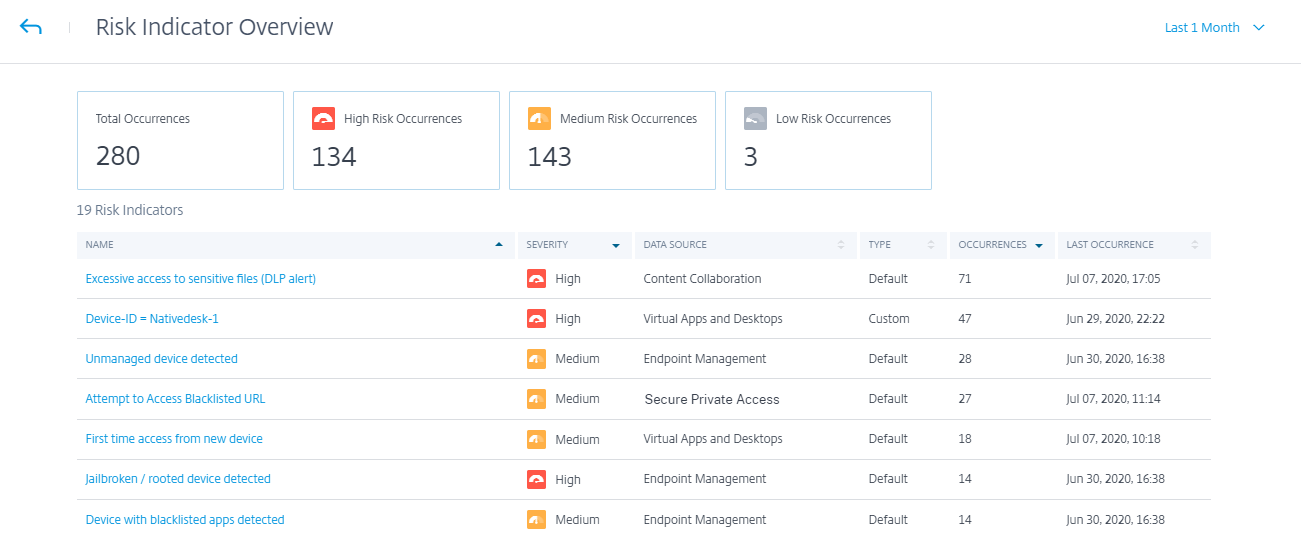Click the severity icon in the Device-ID Nativedesk-1 row
The image size is (1301, 539).
[x=536, y=319]
